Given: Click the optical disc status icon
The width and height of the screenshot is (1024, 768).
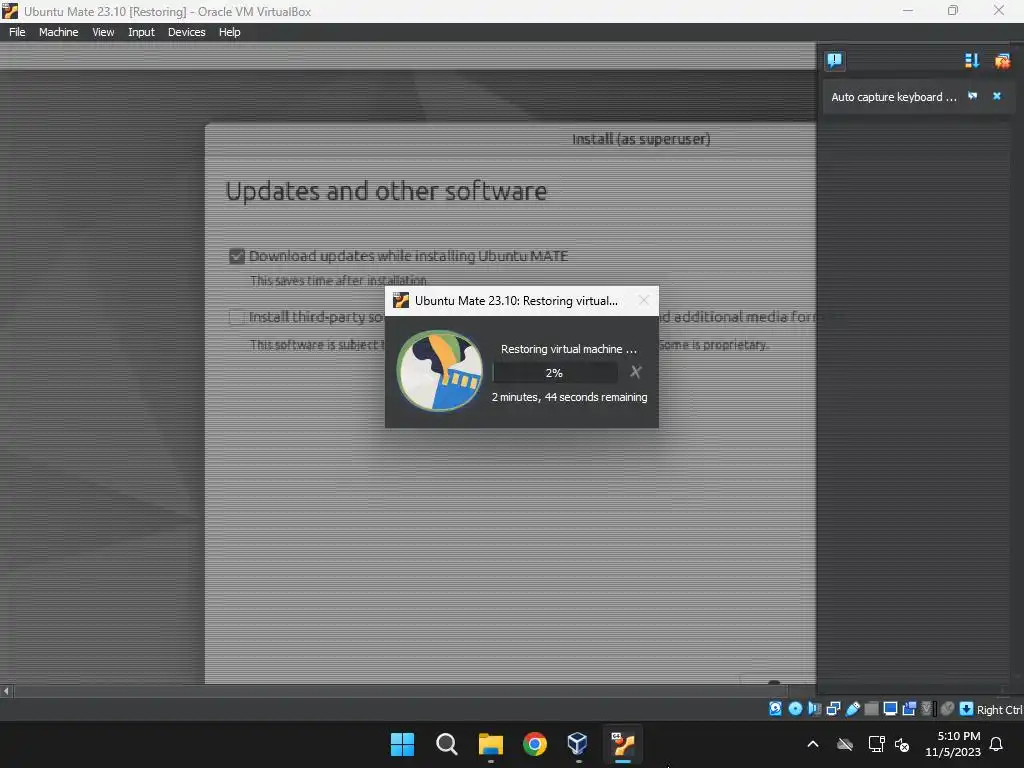Looking at the screenshot, I should 795,709.
